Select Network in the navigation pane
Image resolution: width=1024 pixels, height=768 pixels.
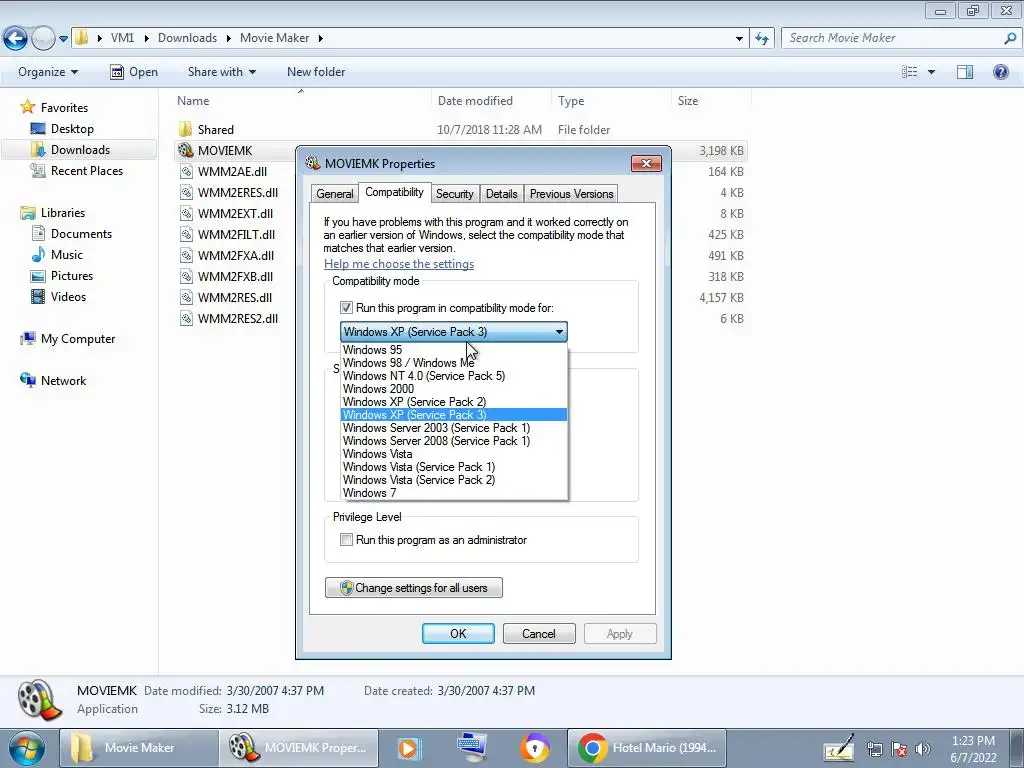point(63,381)
